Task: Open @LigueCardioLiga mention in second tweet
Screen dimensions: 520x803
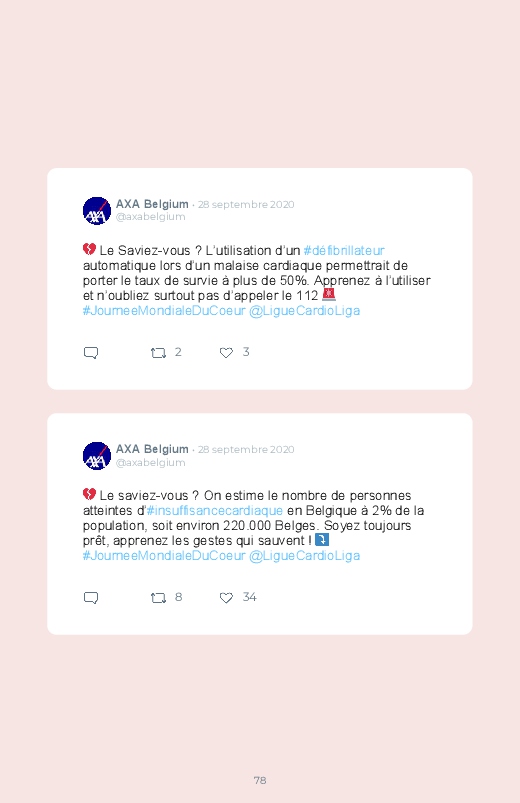Action: click(304, 556)
